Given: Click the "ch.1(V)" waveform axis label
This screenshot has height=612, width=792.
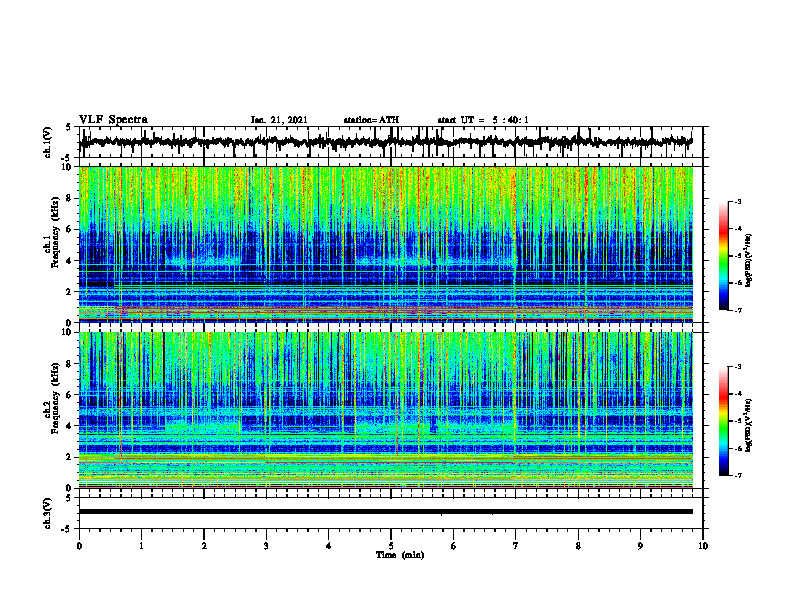Looking at the screenshot, I should click(x=48, y=142).
